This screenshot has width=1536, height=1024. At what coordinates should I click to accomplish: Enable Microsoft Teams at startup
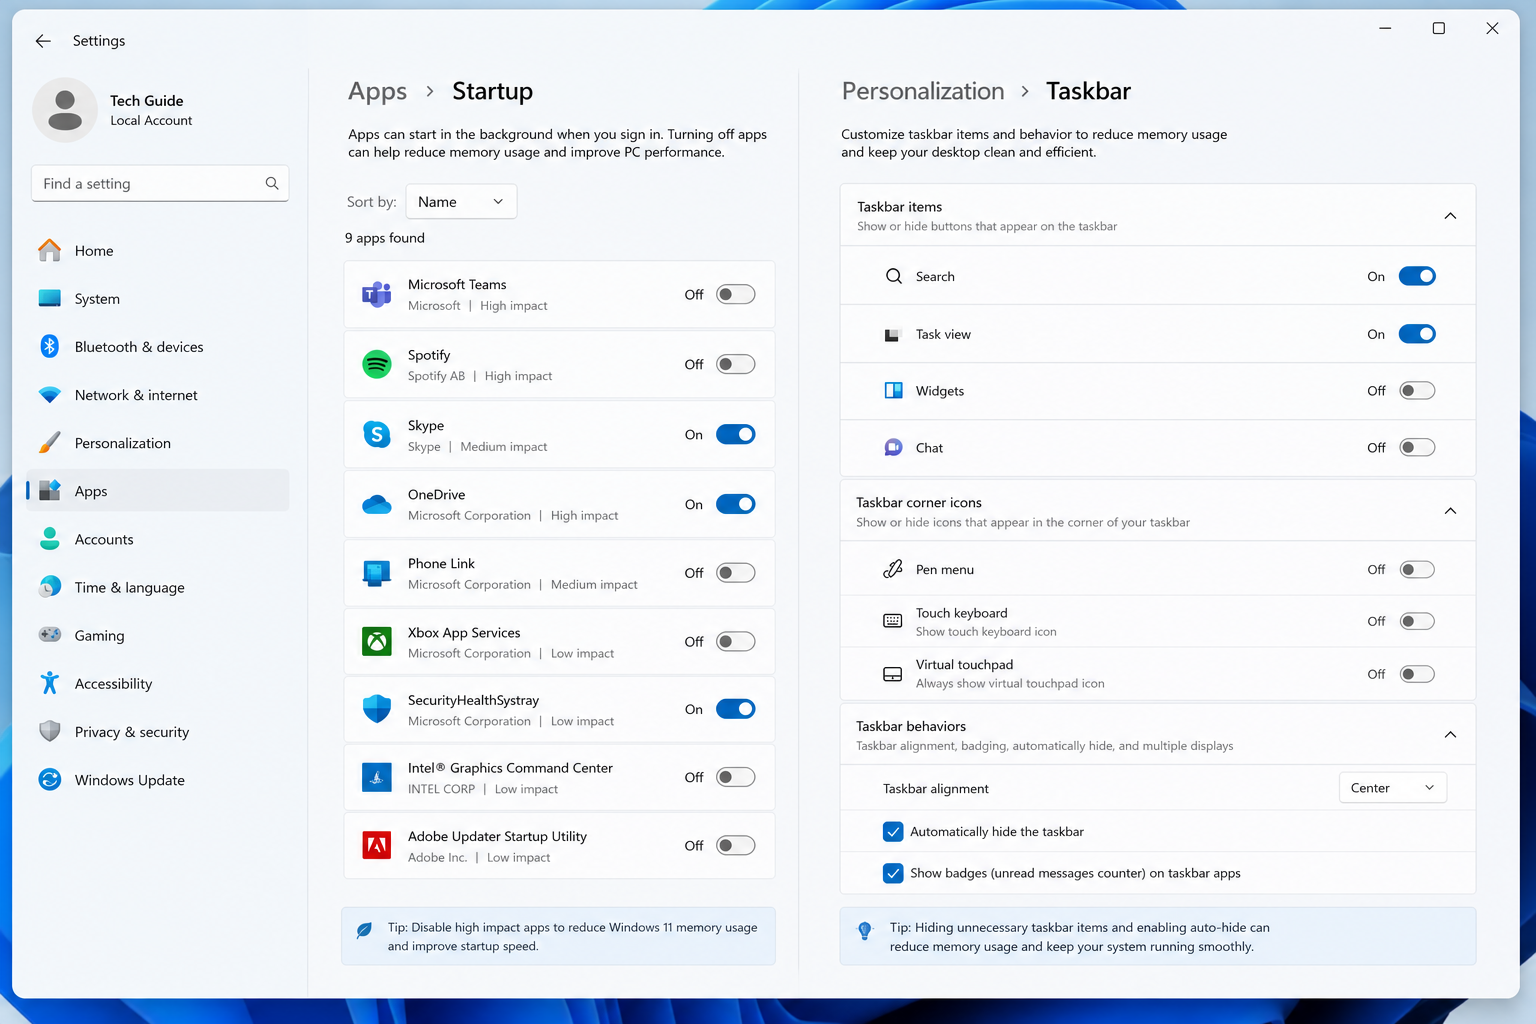coord(736,294)
